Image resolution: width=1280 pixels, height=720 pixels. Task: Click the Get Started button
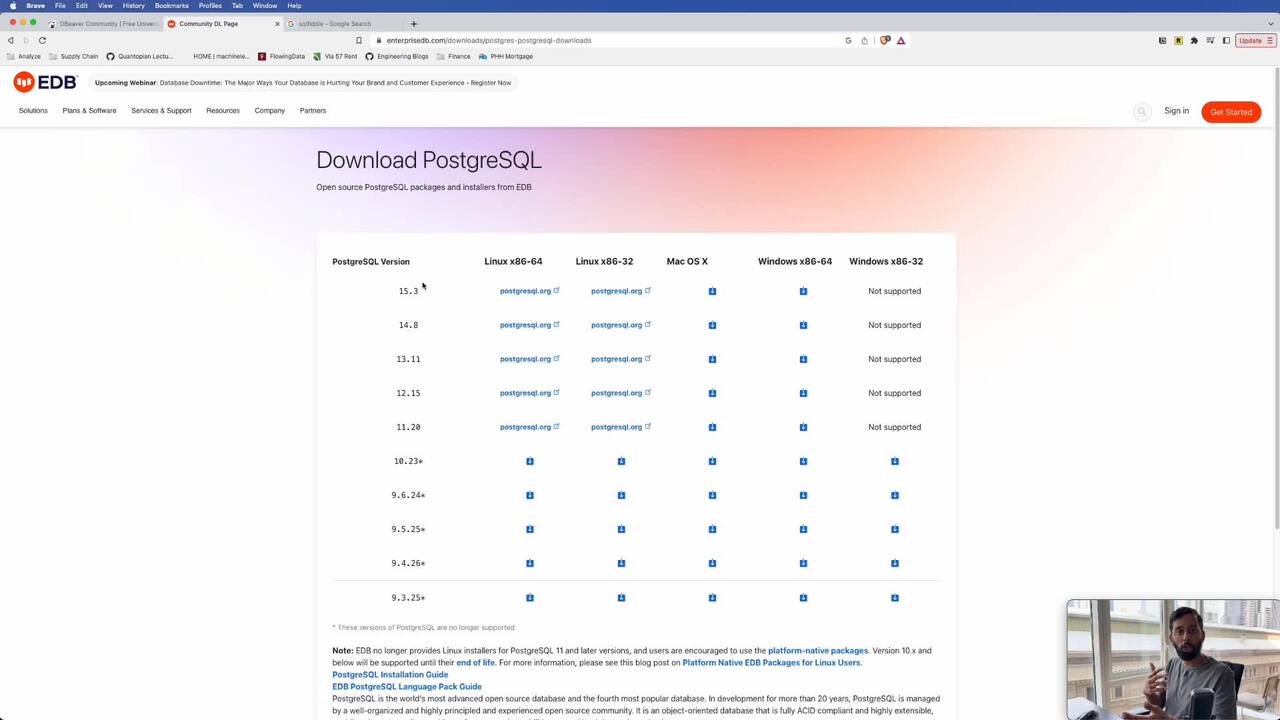tap(1231, 112)
